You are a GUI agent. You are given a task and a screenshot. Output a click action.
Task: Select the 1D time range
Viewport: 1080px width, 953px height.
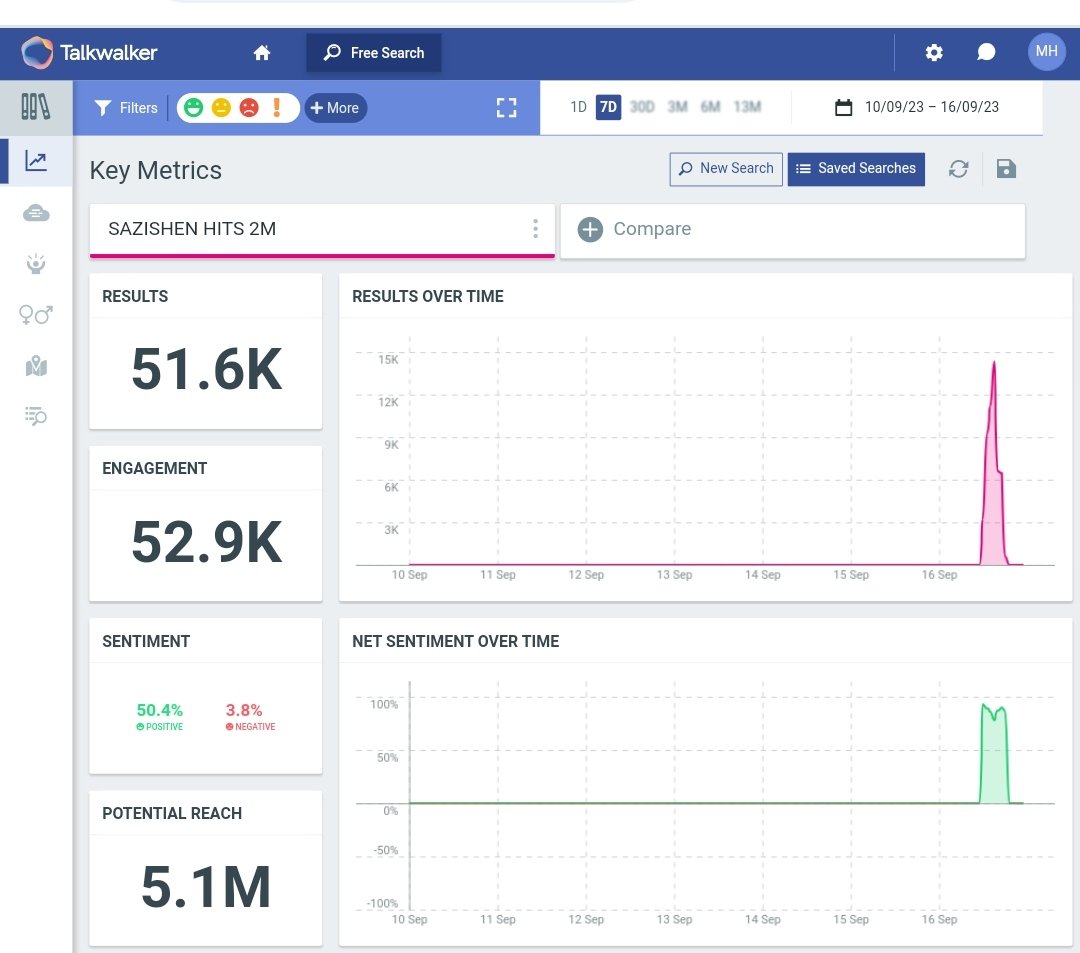(579, 107)
